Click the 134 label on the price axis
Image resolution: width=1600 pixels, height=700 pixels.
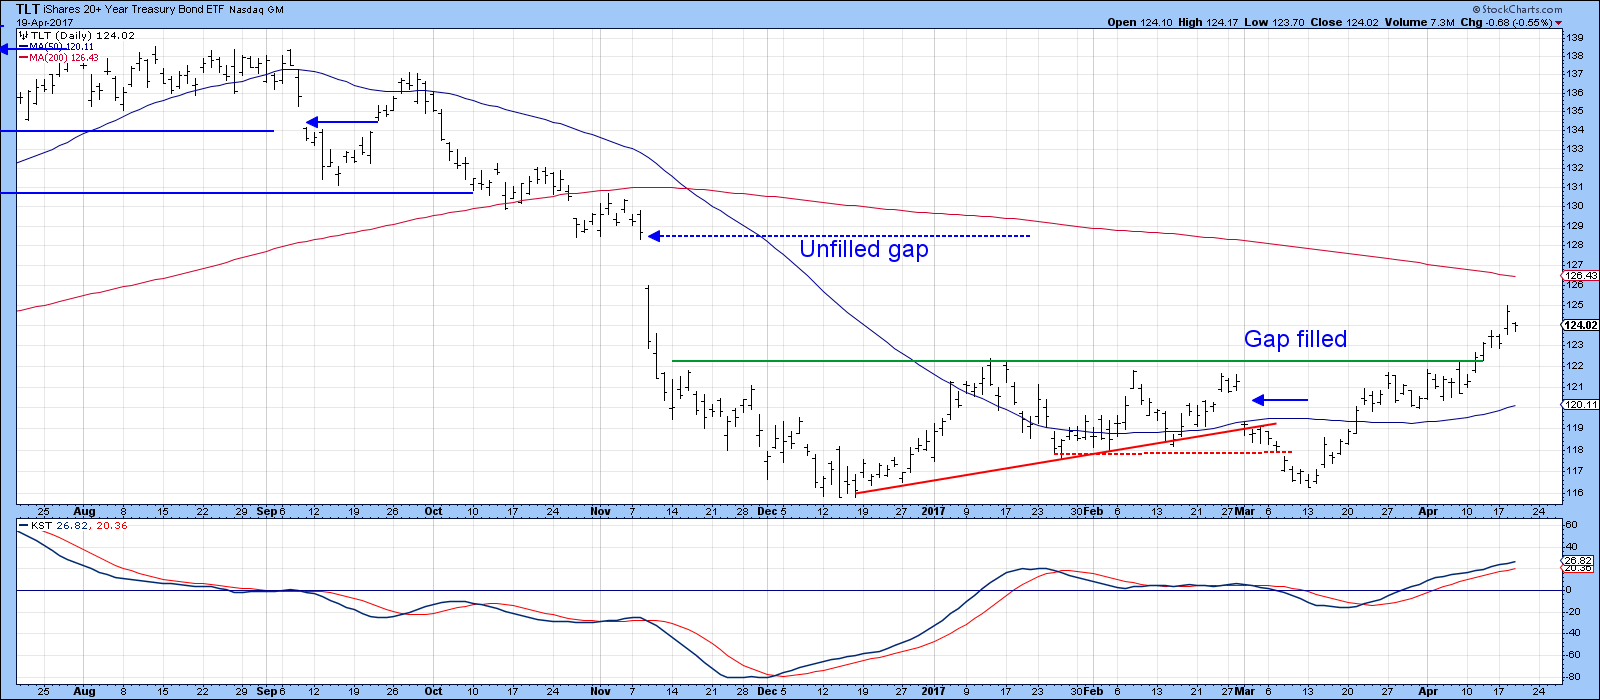pyautogui.click(x=1574, y=130)
